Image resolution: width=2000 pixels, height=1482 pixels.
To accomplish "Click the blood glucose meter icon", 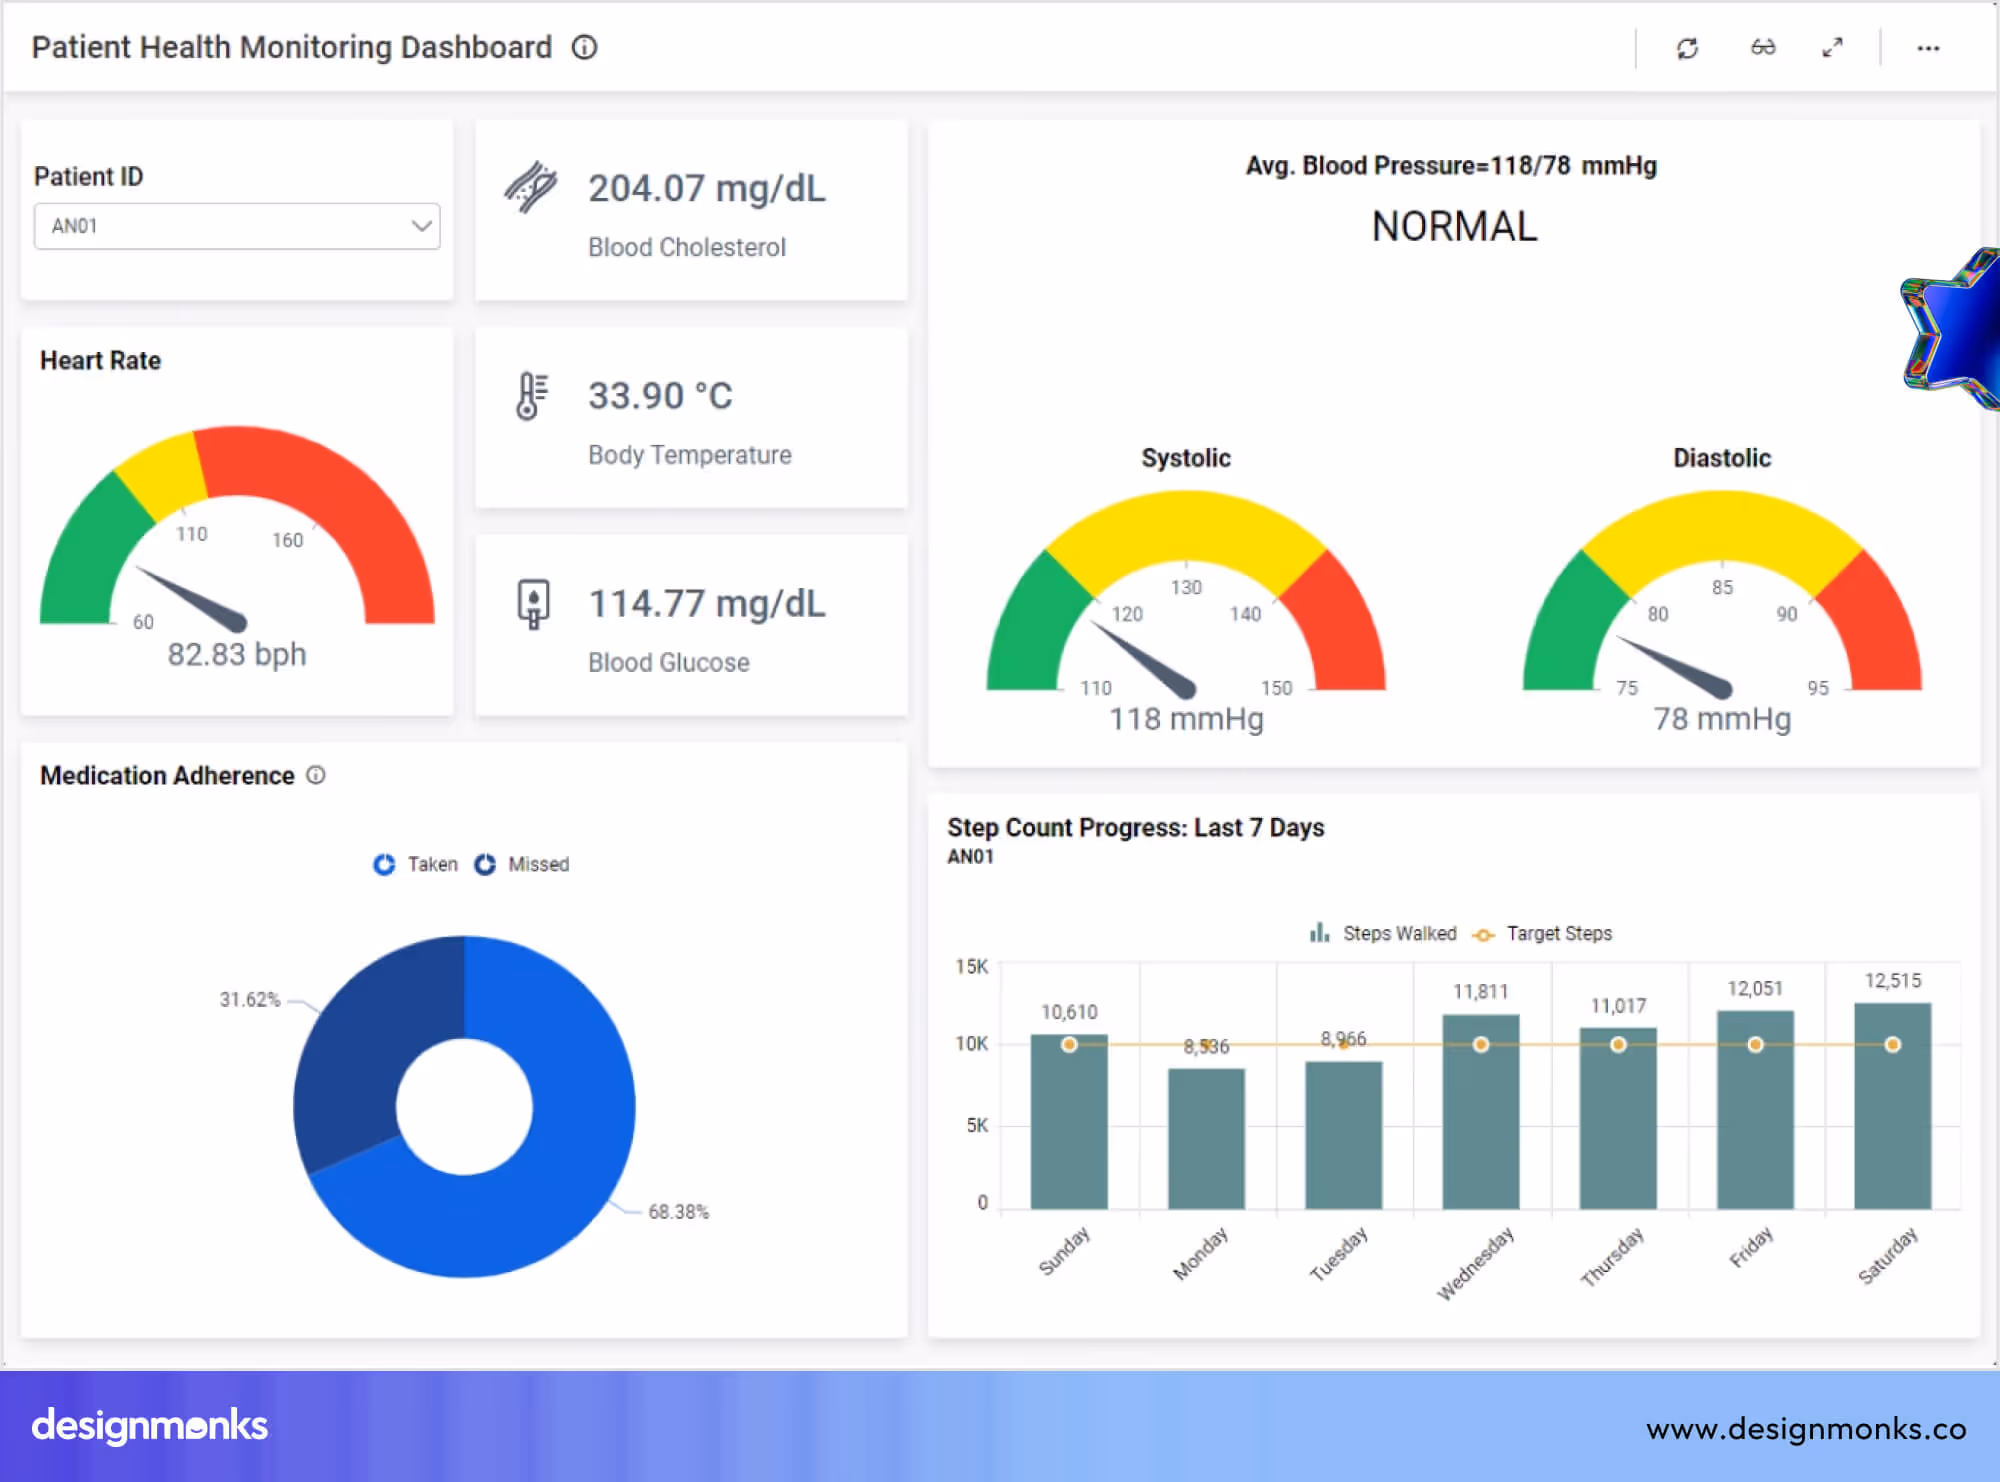I will [x=535, y=601].
